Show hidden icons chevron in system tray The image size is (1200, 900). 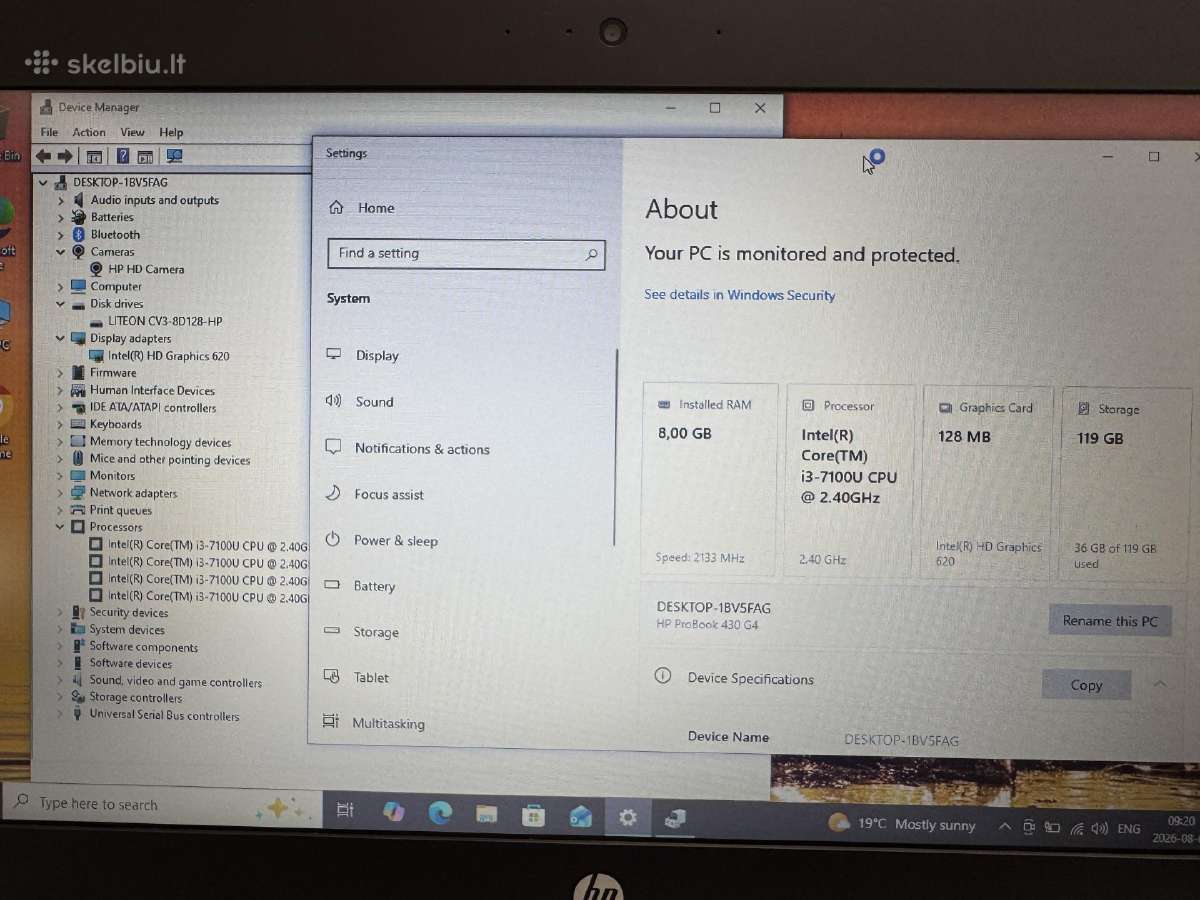click(1004, 826)
